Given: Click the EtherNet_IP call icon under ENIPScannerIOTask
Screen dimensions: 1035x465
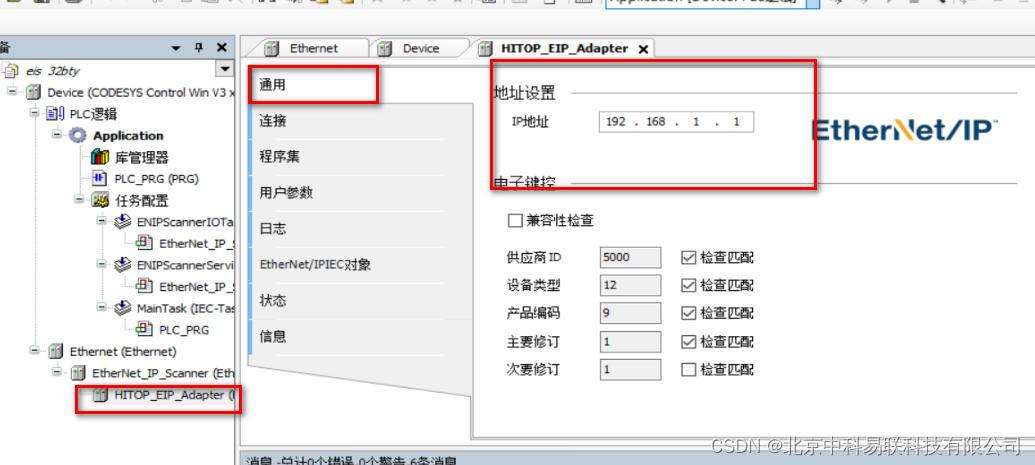Looking at the screenshot, I should tap(144, 243).
